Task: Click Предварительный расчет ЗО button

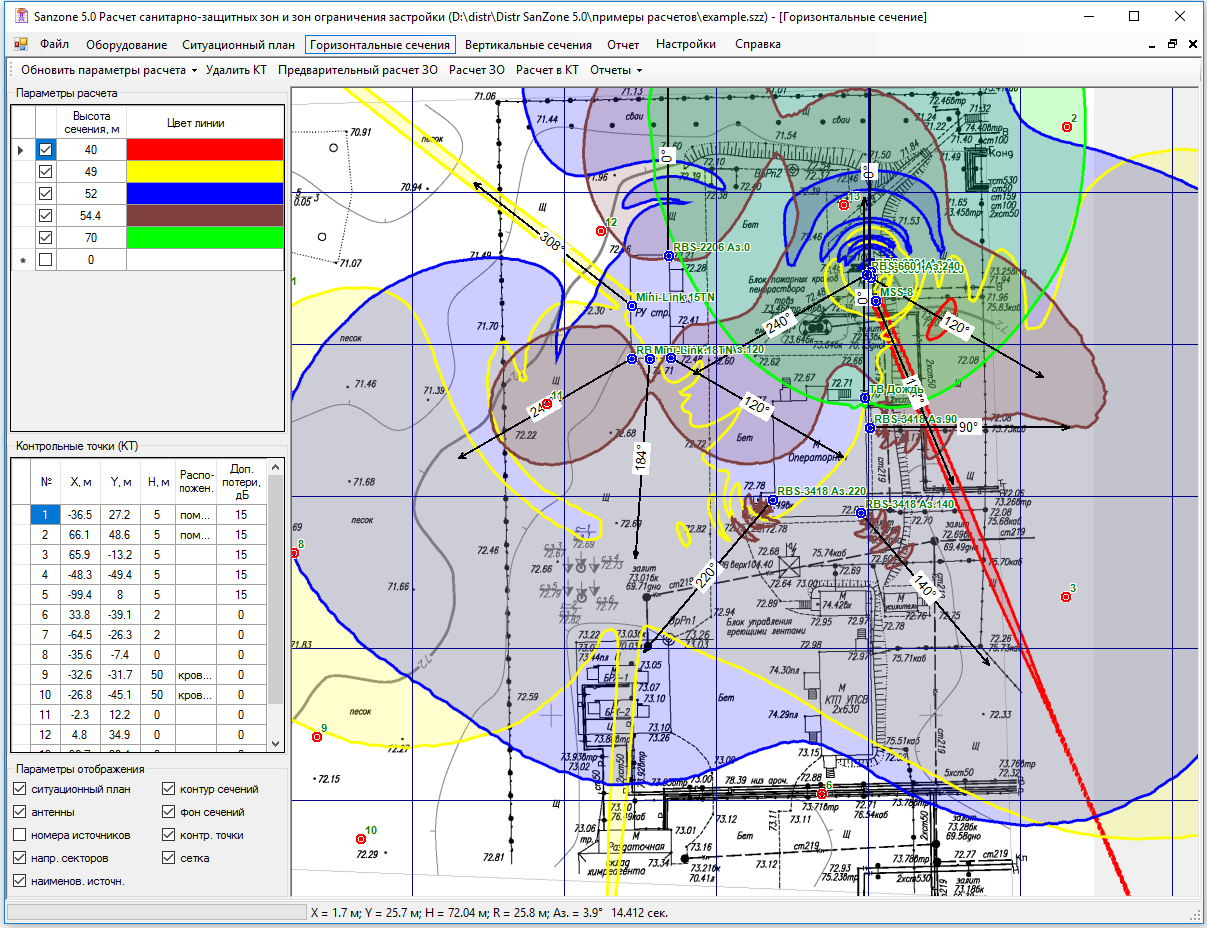Action: tap(358, 70)
